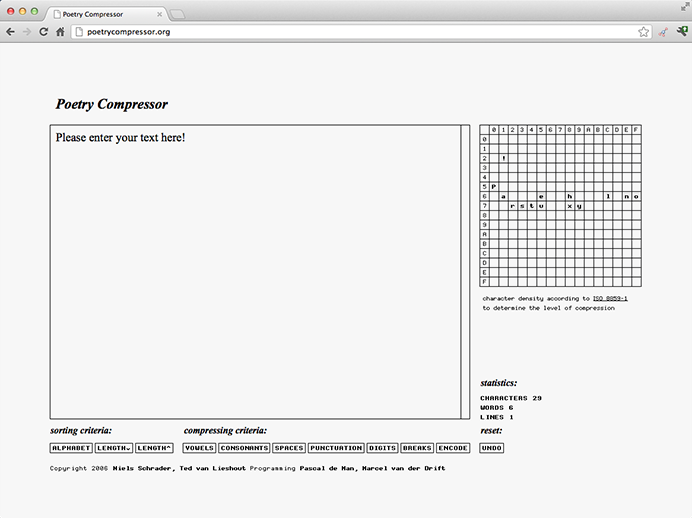Reset changes with the UNDO button
The height and width of the screenshot is (518, 692).
[x=491, y=448]
